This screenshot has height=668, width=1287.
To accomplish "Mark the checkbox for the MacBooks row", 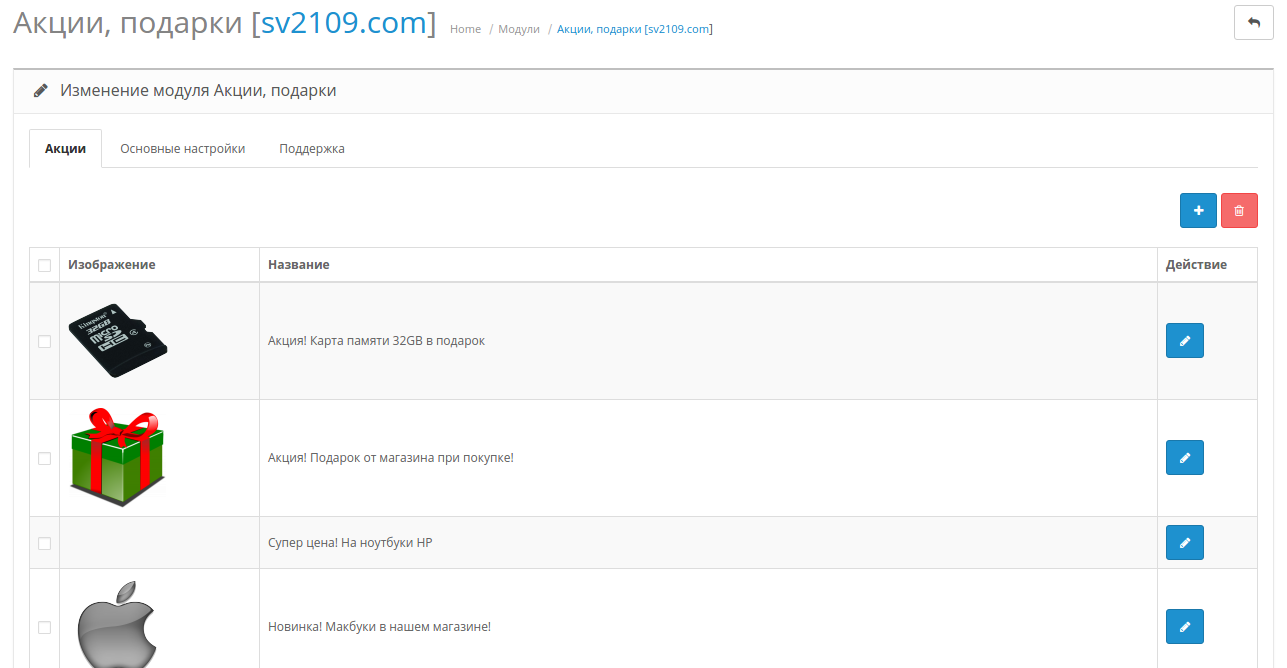I will coord(44,627).
